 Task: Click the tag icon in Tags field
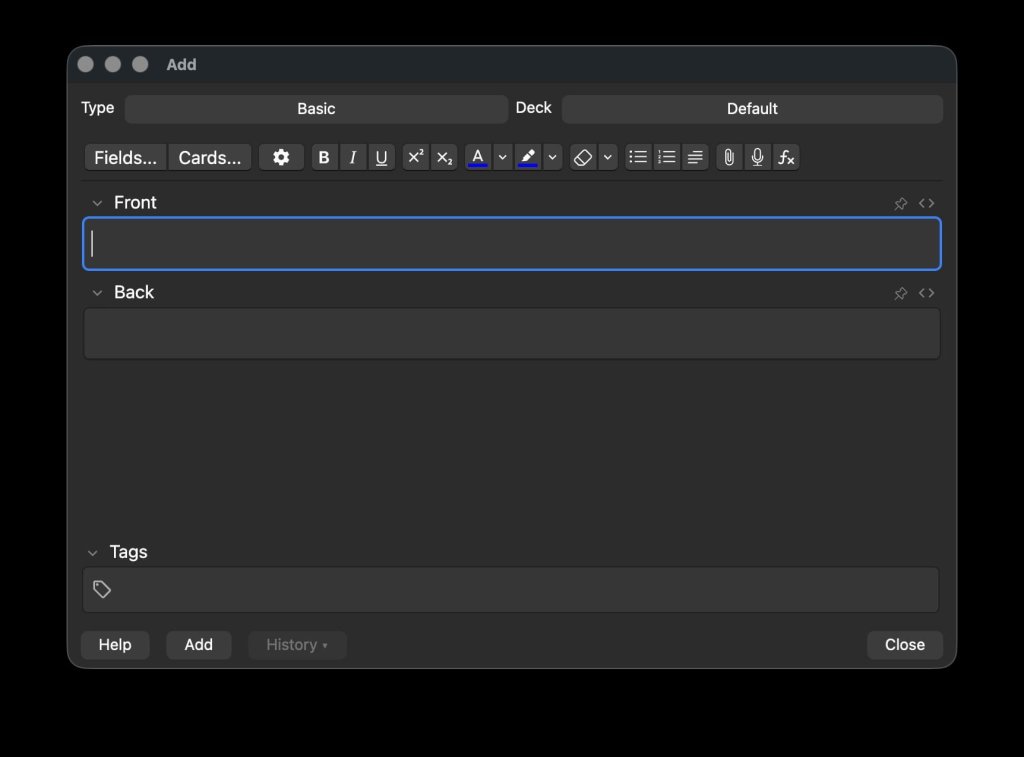click(x=102, y=589)
